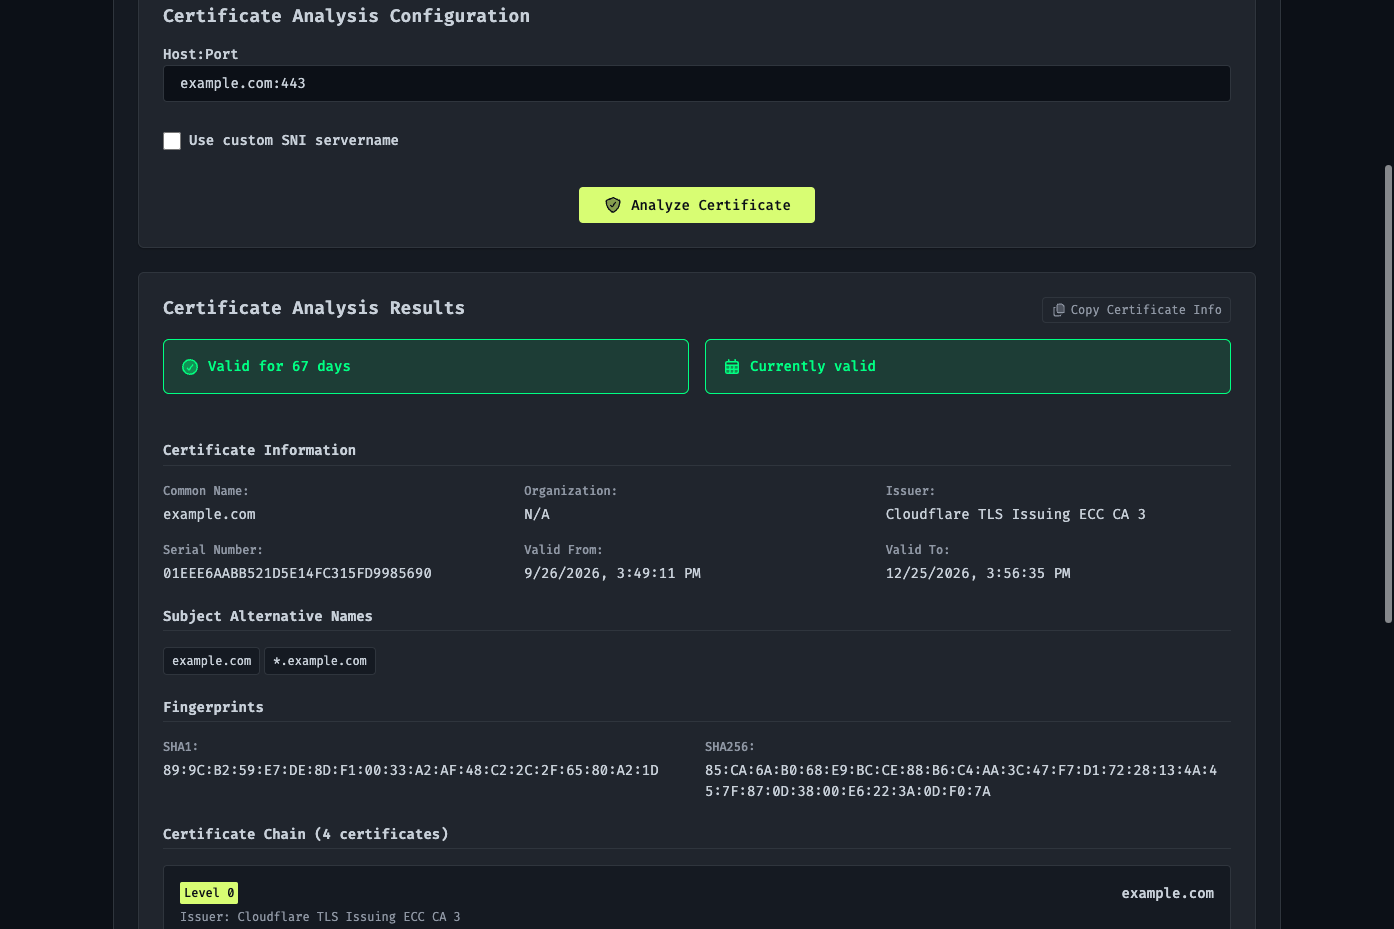Click Issuer line in Level 0 chain card
Viewport: 1394px width, 929px height.
point(320,917)
